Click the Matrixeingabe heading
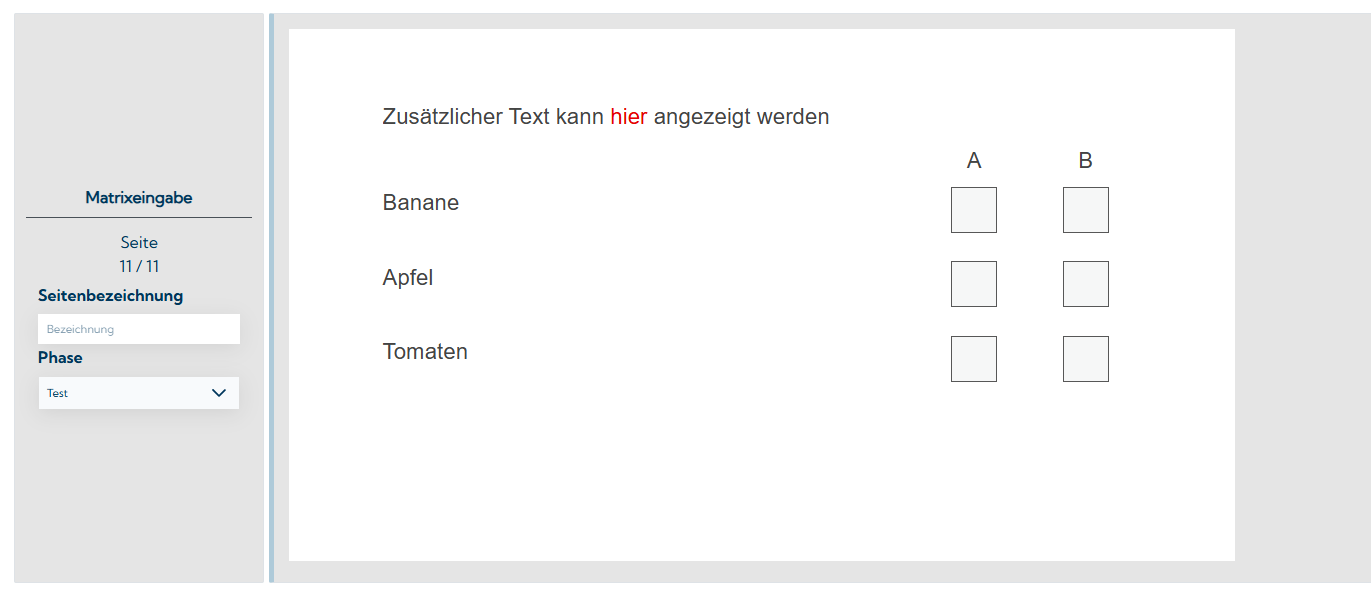The image size is (1371, 594). coord(139,198)
